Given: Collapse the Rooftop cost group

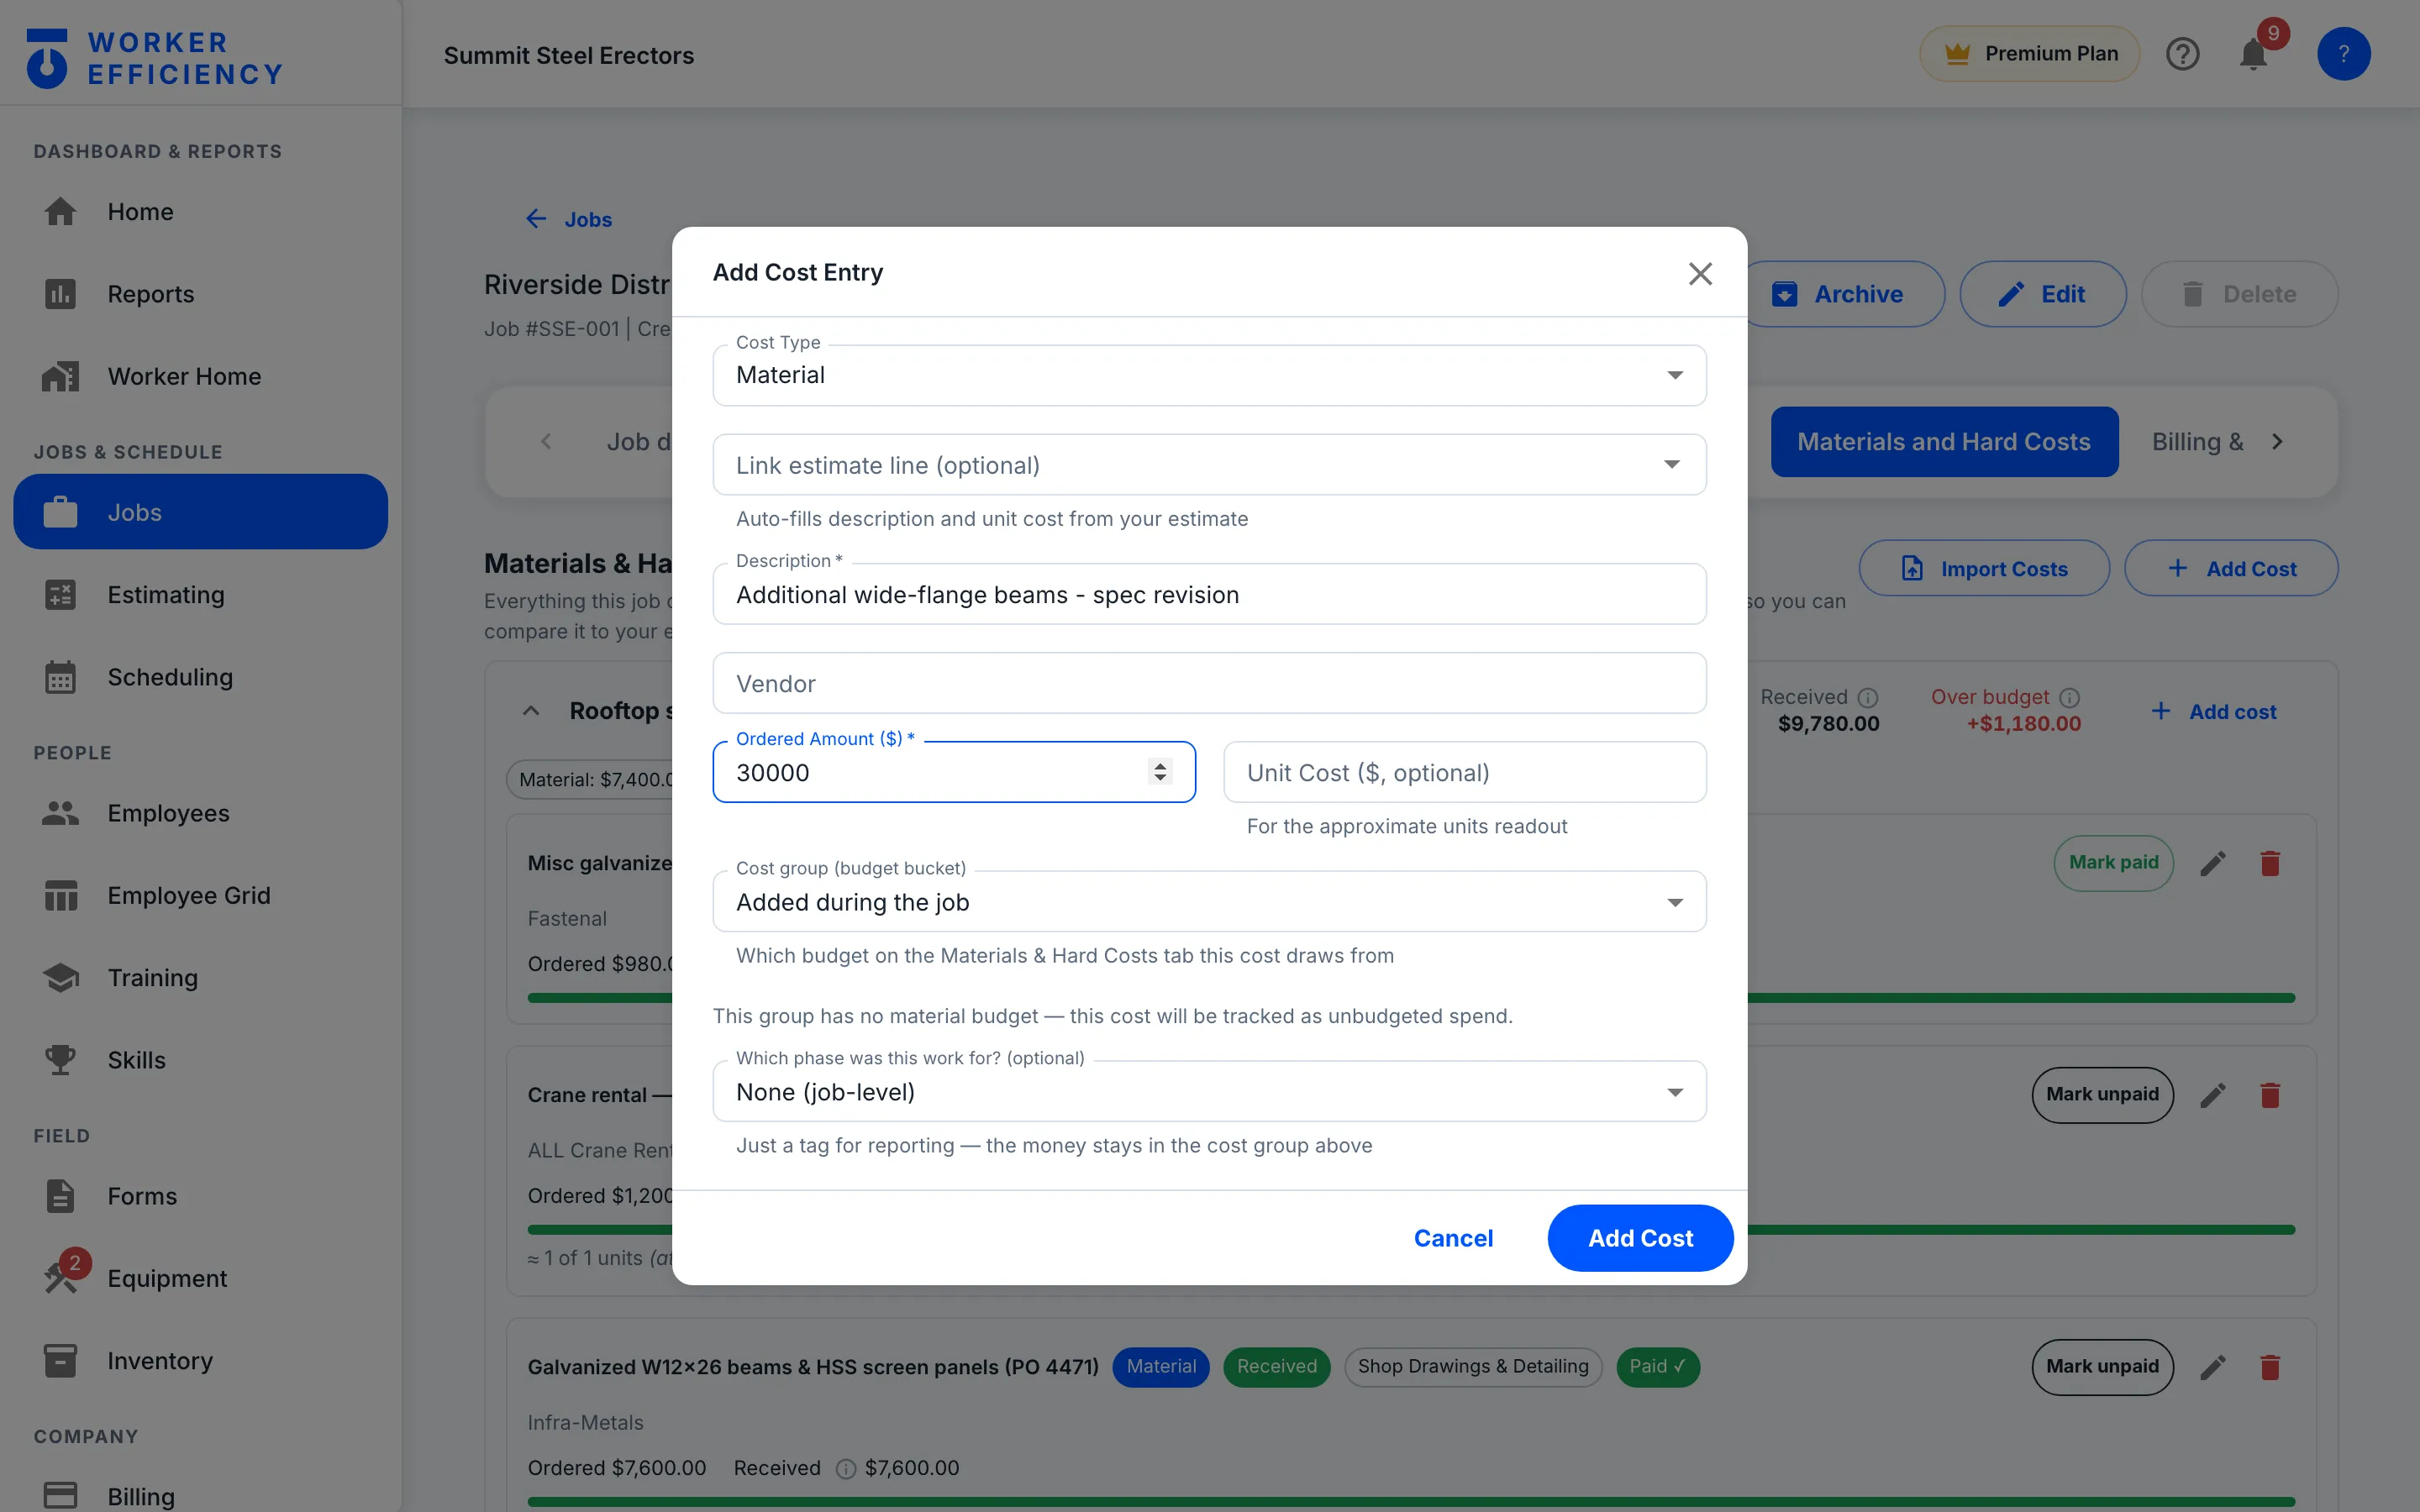Looking at the screenshot, I should (x=531, y=711).
